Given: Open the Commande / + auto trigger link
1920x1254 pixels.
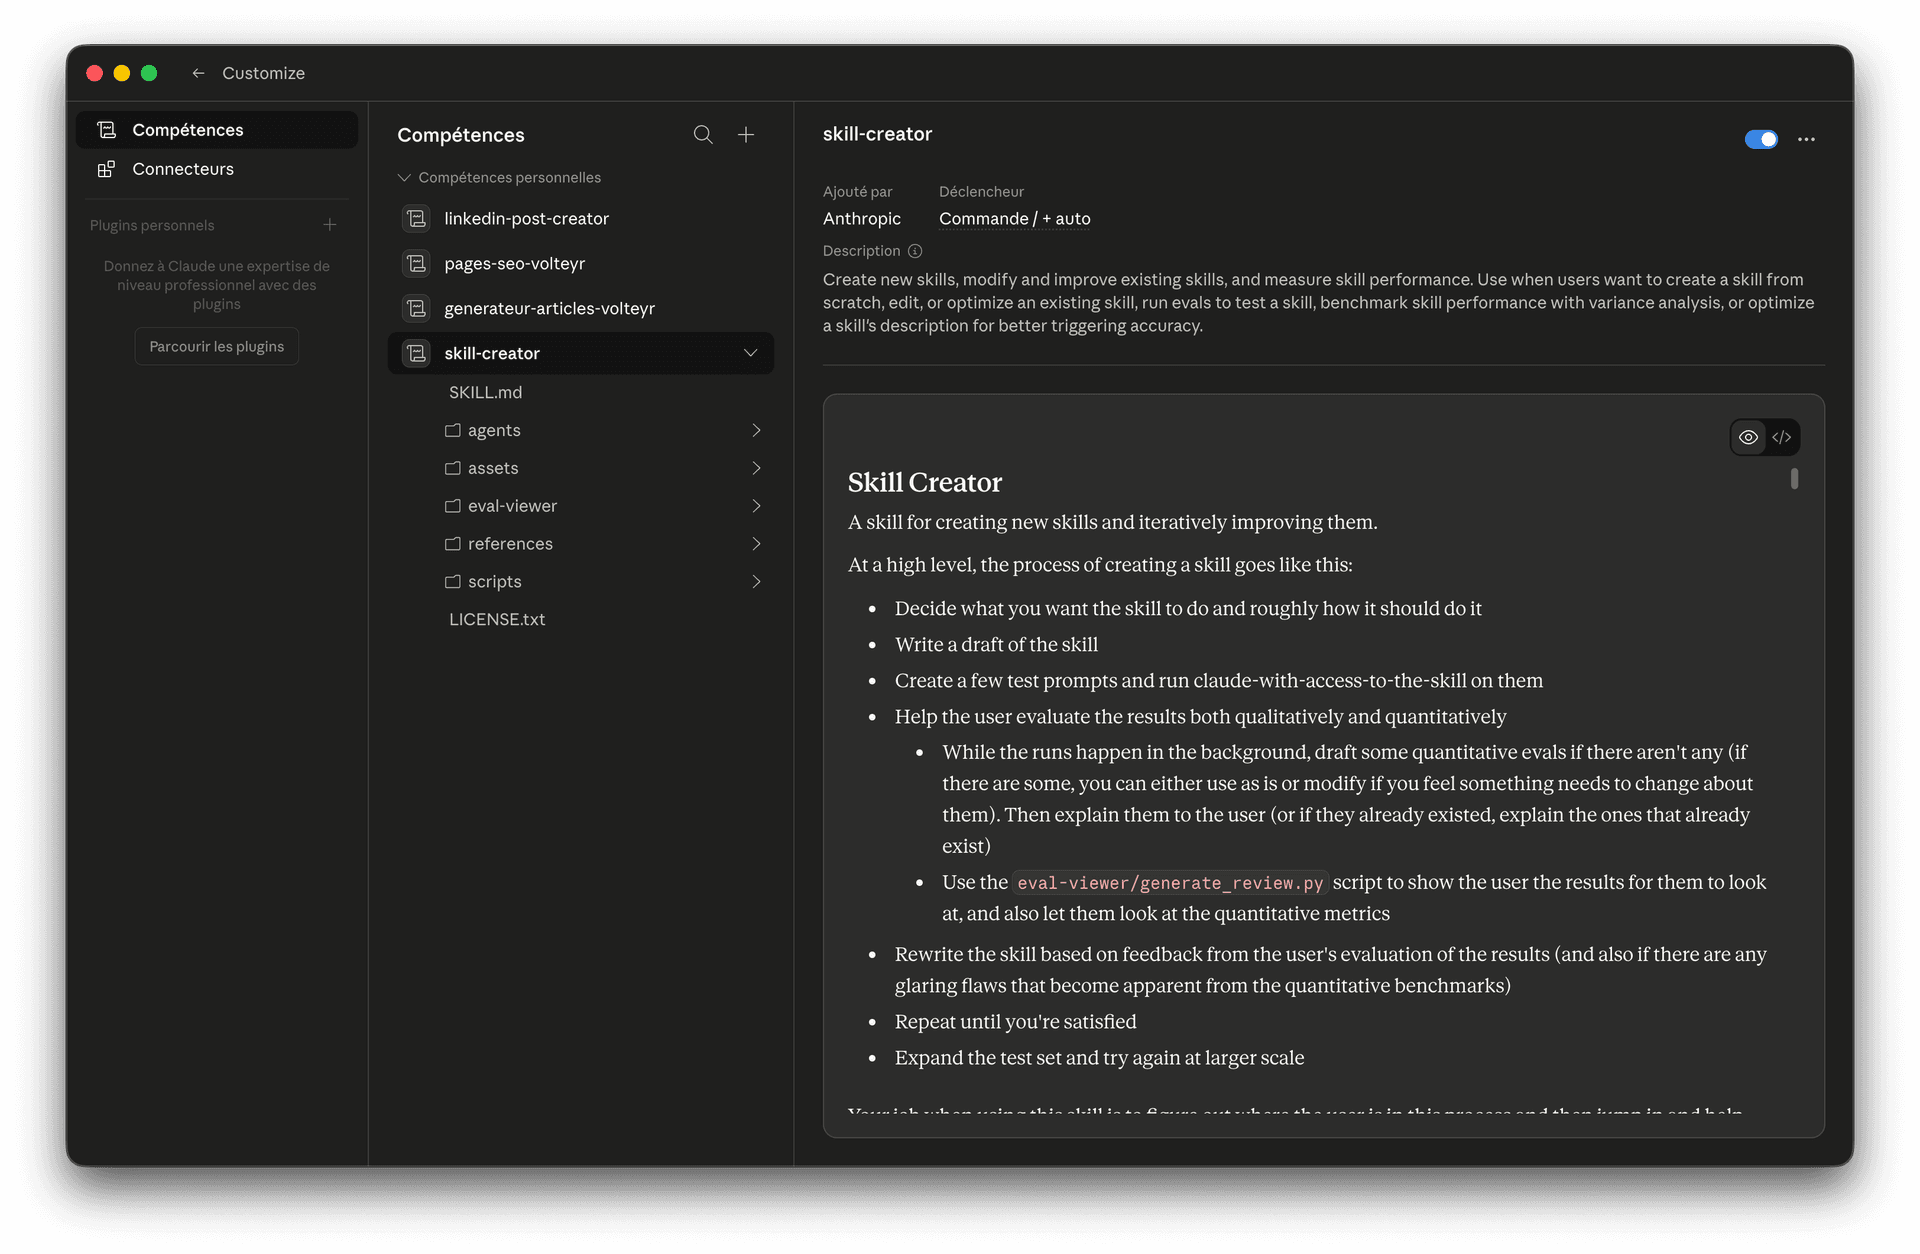Looking at the screenshot, I should point(1014,218).
